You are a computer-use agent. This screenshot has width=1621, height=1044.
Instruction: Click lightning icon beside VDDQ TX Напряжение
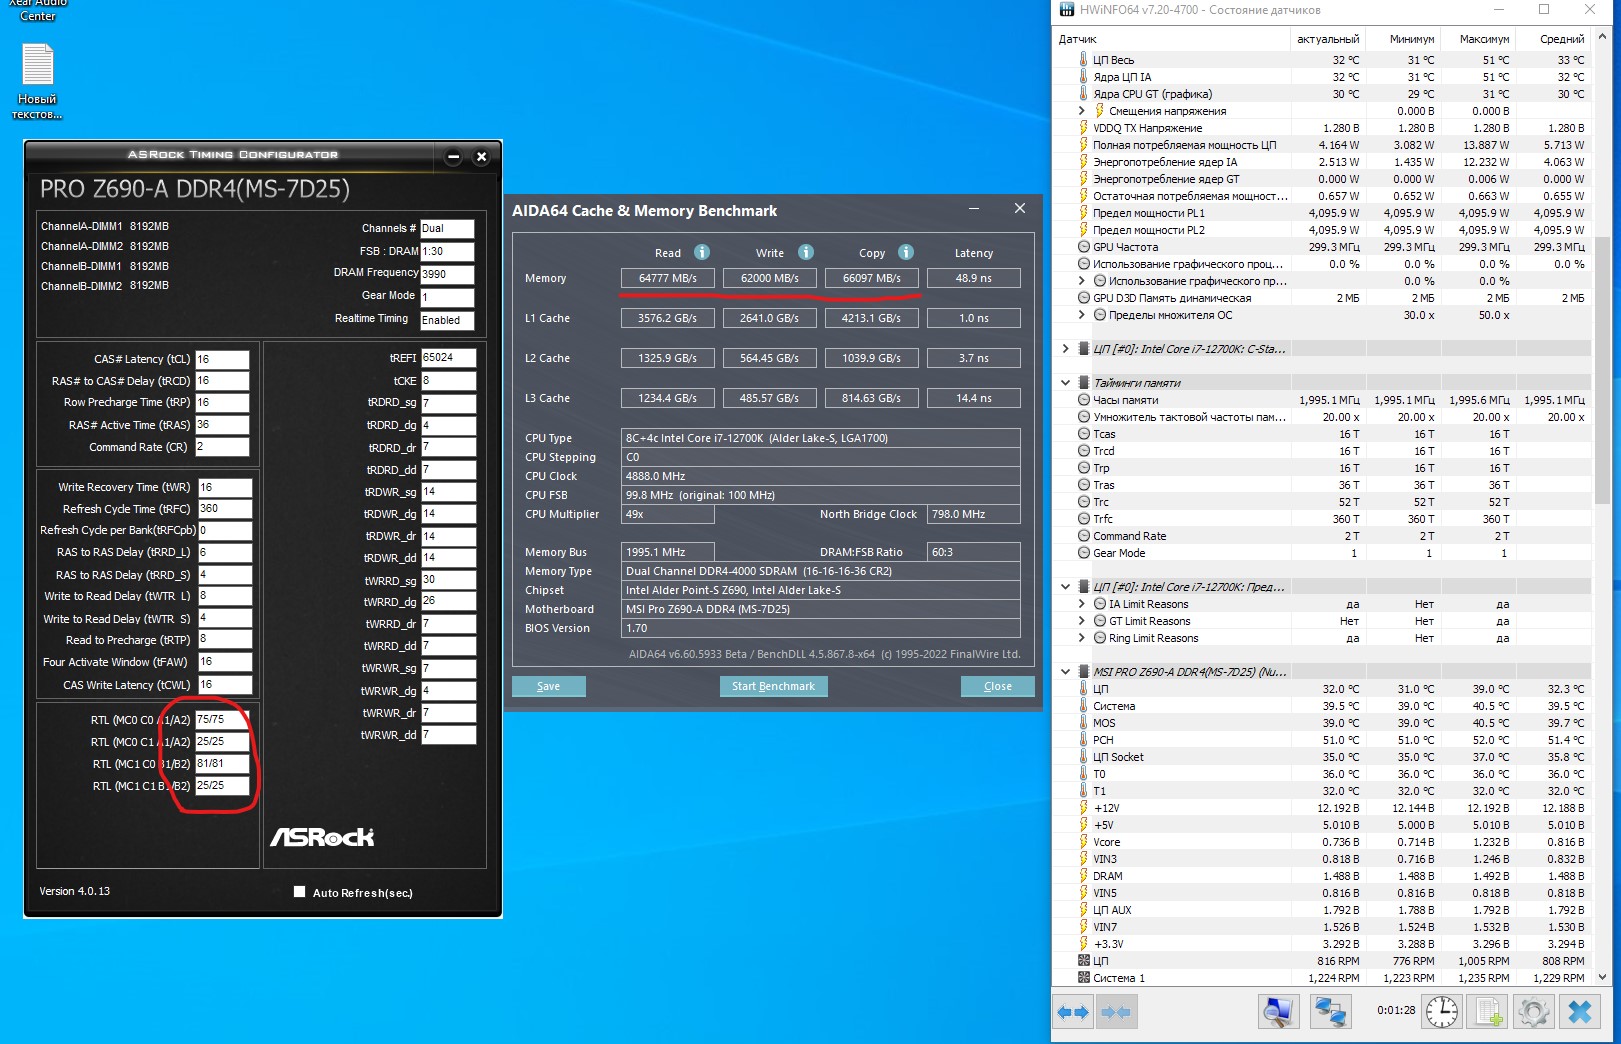[1083, 128]
